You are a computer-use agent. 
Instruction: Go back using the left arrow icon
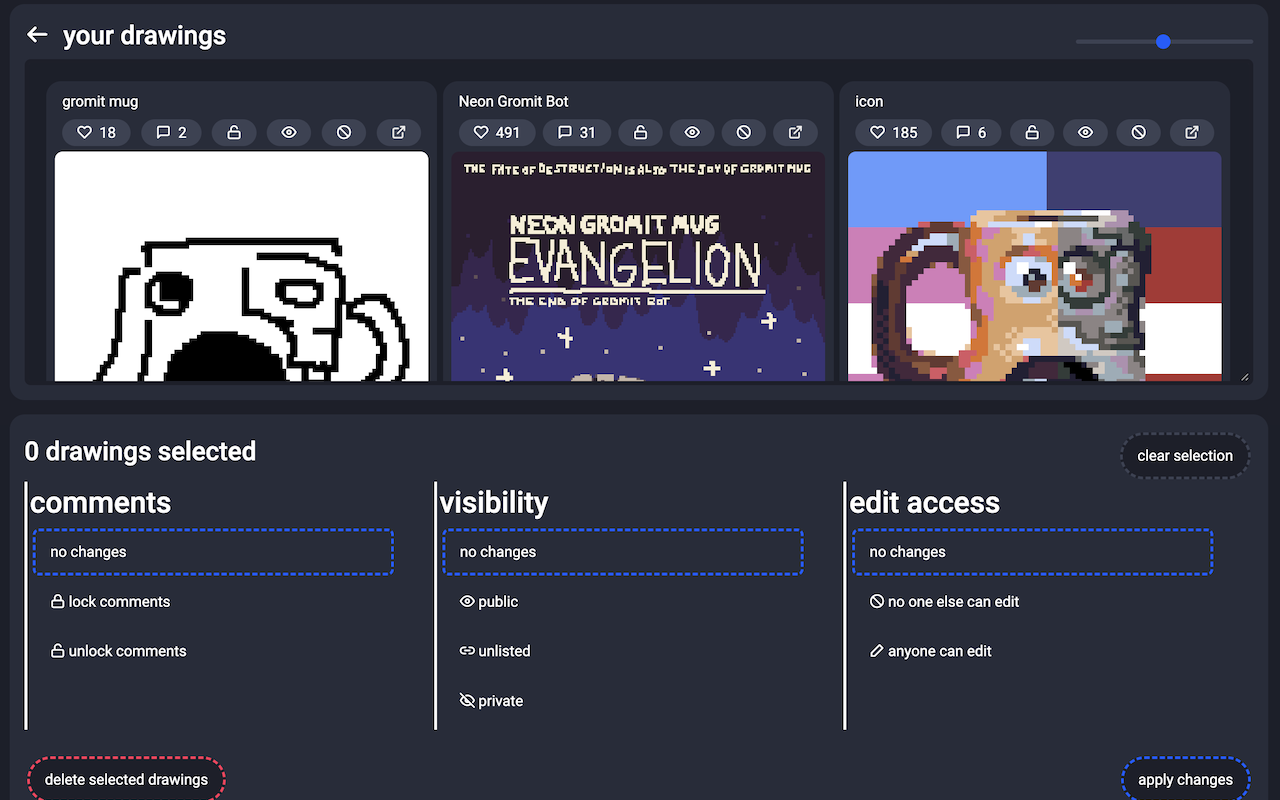click(37, 35)
